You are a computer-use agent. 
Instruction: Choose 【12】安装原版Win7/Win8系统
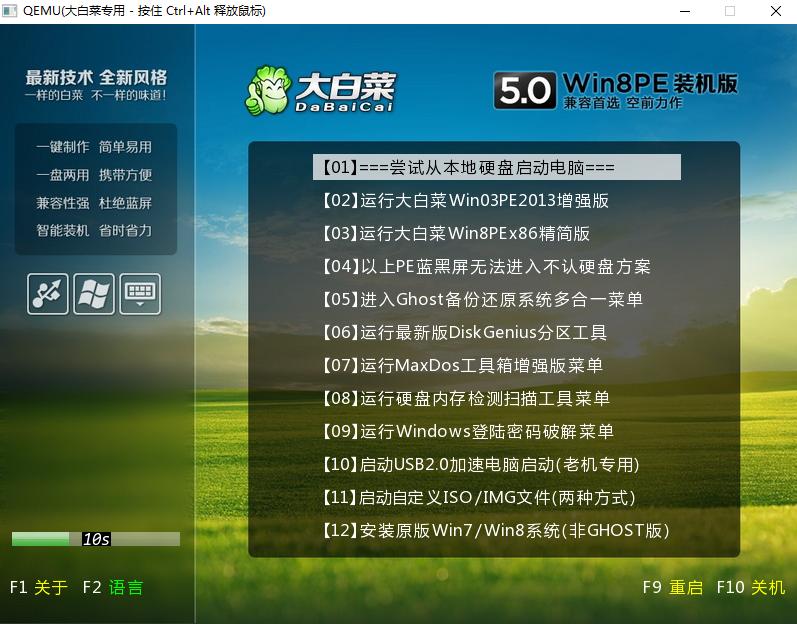click(x=496, y=531)
